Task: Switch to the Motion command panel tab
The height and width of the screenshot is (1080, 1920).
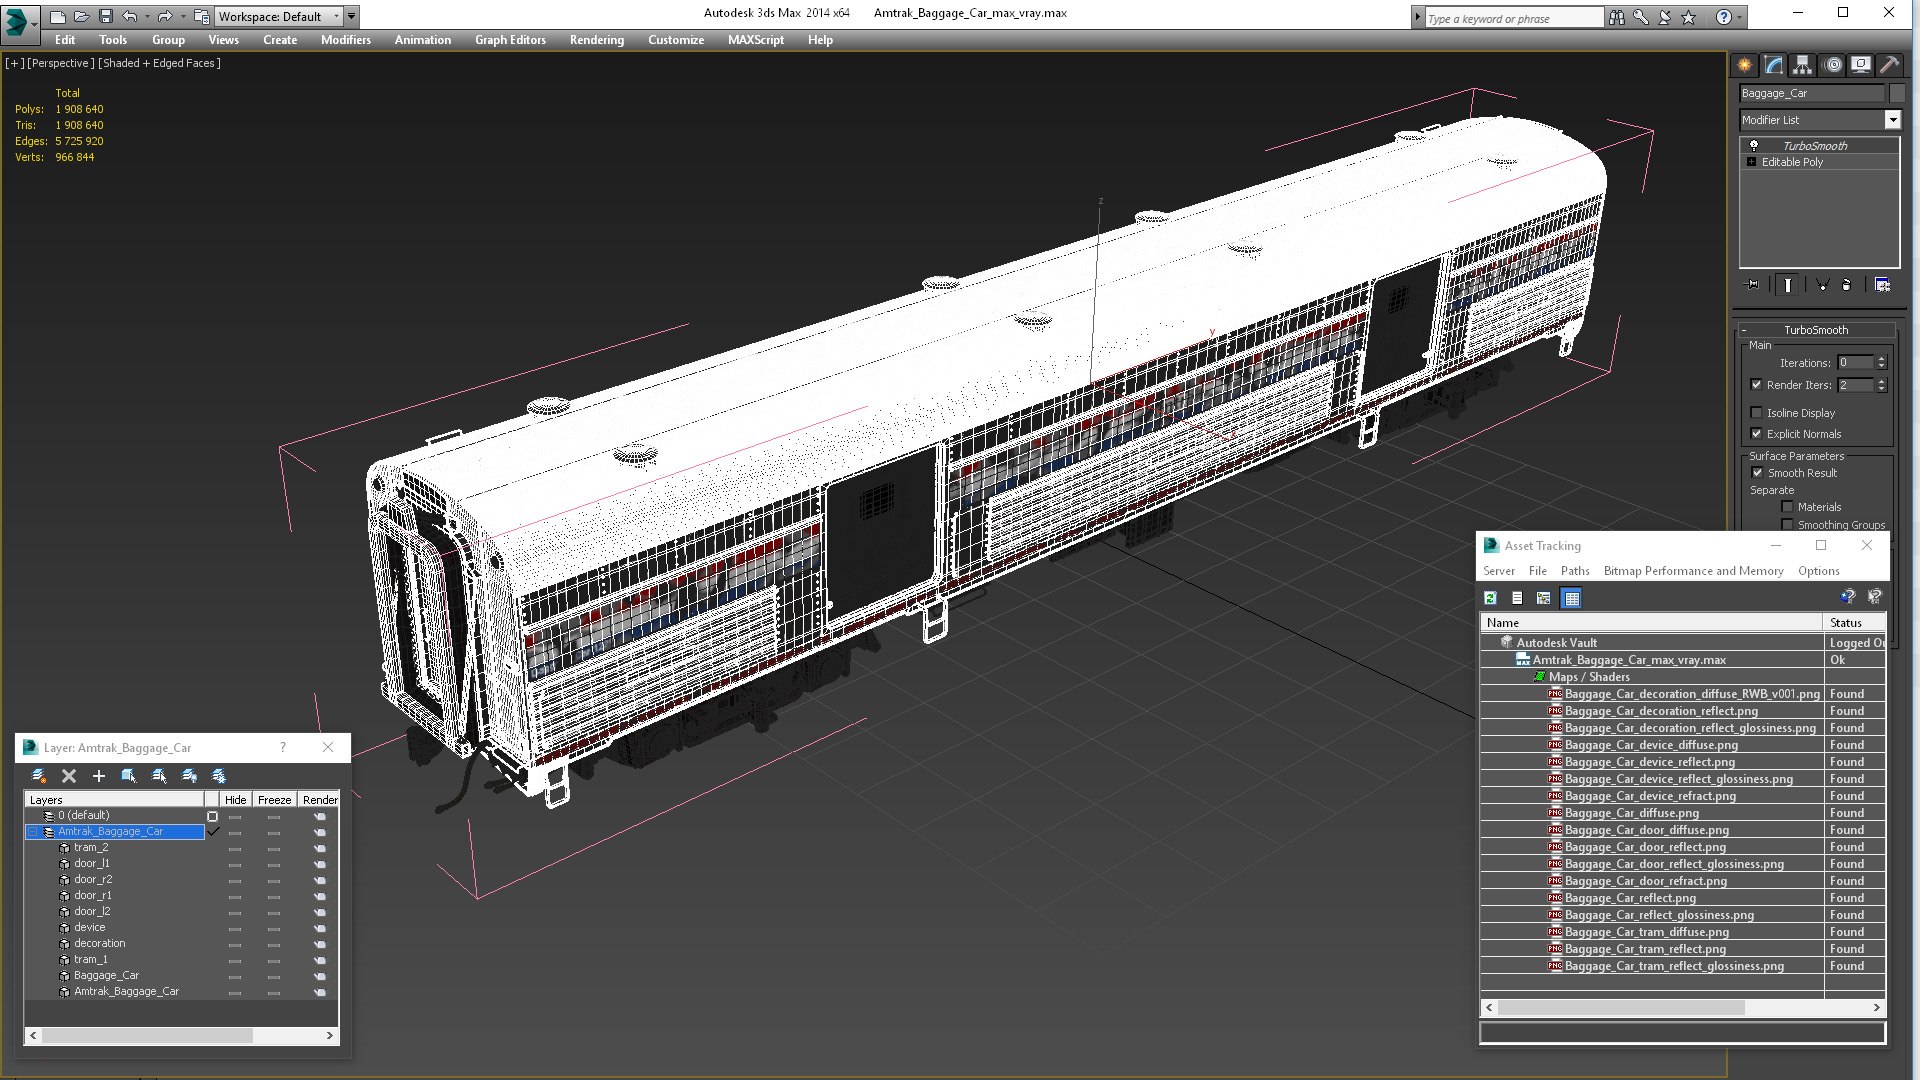Action: coord(1832,65)
